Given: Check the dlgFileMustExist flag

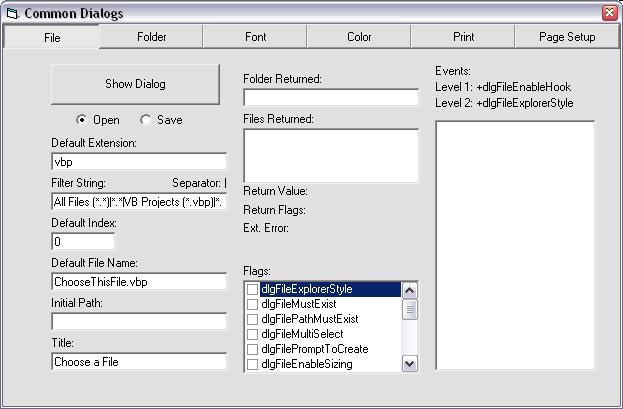Looking at the screenshot, I should (253, 304).
